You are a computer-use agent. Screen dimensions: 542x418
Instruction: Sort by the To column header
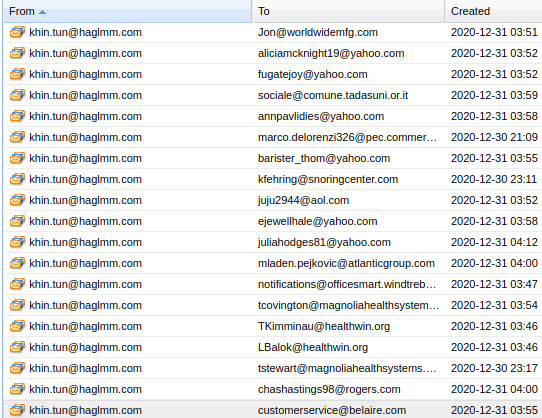[x=348, y=11]
